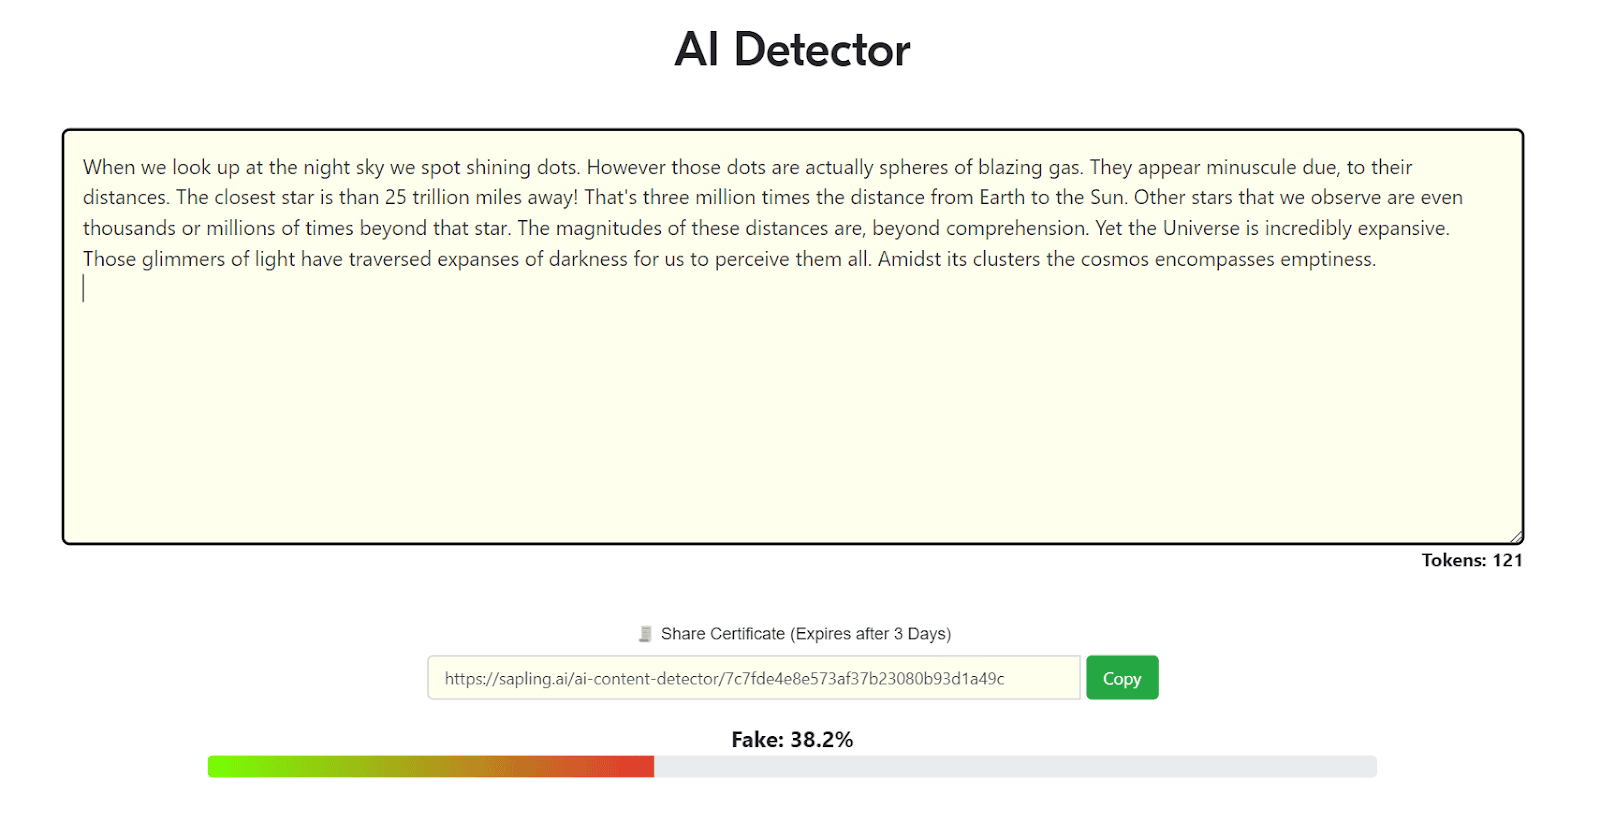
Task: Click the certificate scroll icon
Action: coord(645,634)
